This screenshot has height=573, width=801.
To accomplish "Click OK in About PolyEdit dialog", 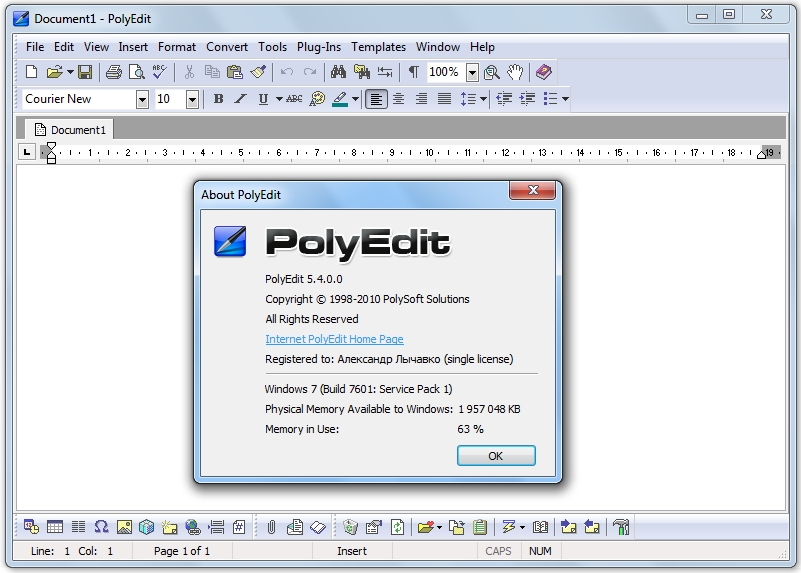I will click(x=496, y=456).
